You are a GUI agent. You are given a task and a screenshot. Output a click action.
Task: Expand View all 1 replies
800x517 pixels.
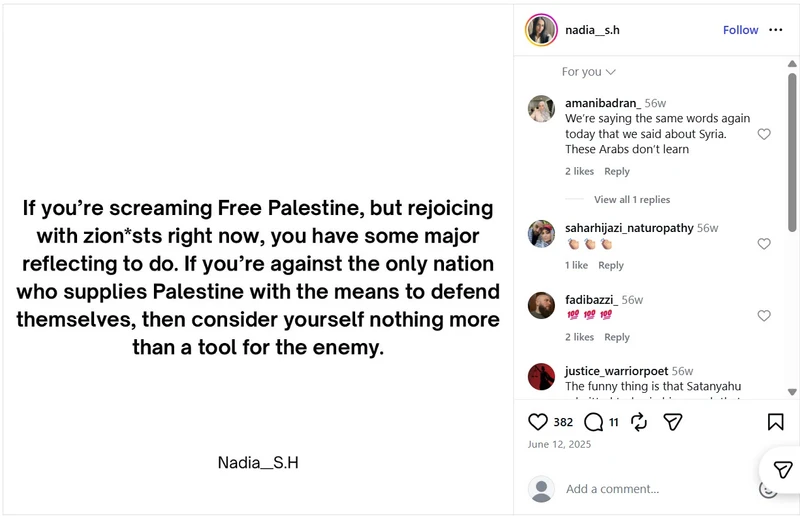coord(632,200)
